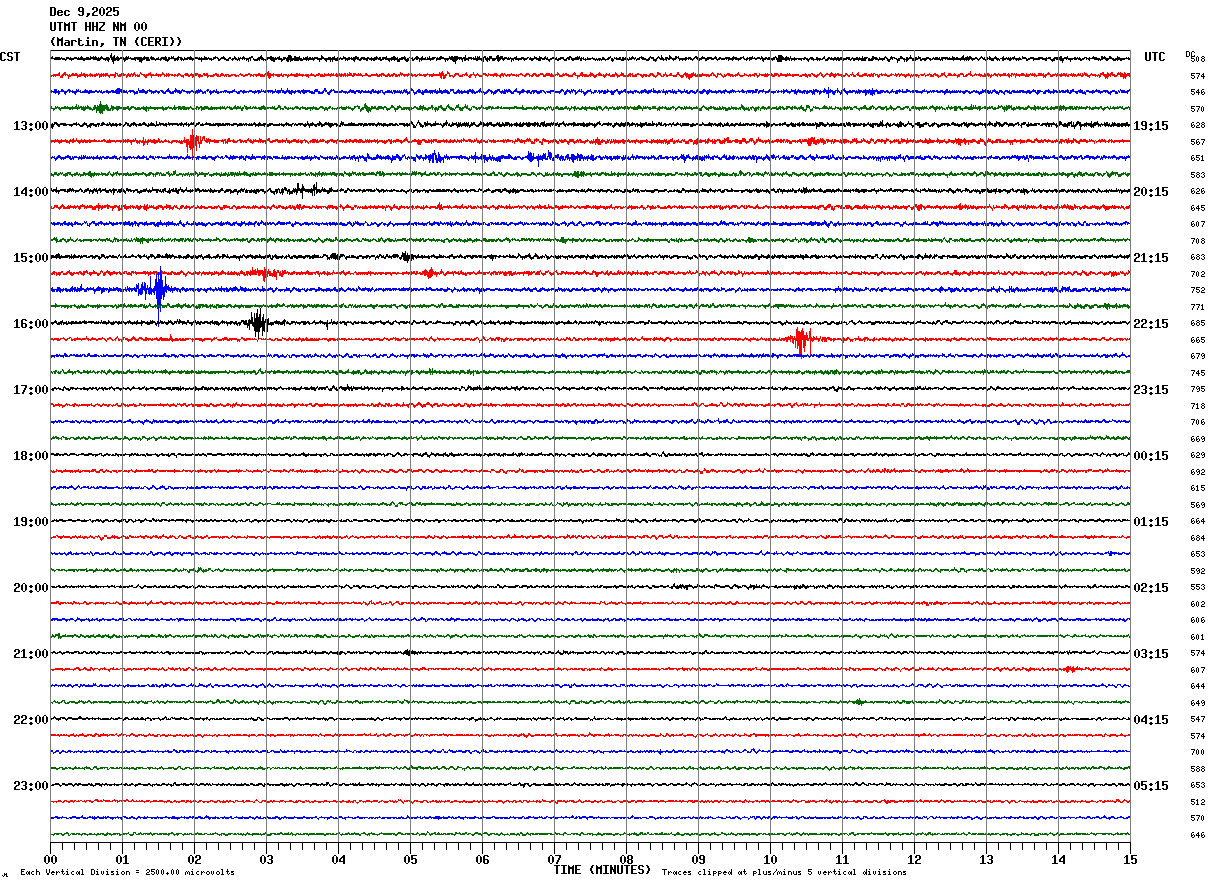Select the 18:00 CST time label
This screenshot has width=1210, height=886.
pos(30,456)
